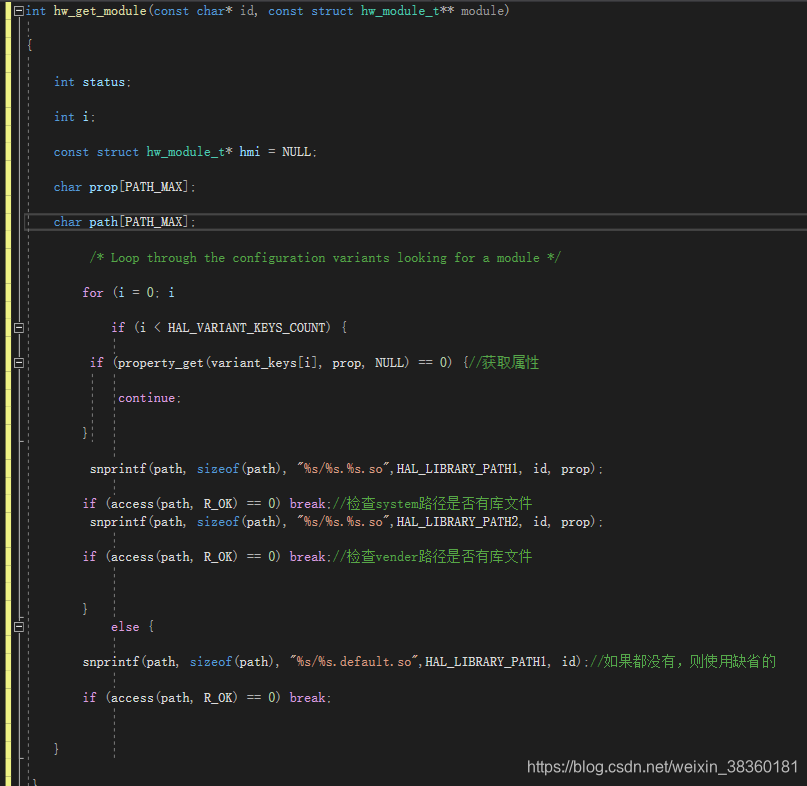The width and height of the screenshot is (807, 786).
Task: Collapse the property_get if block
Action: coord(19,363)
